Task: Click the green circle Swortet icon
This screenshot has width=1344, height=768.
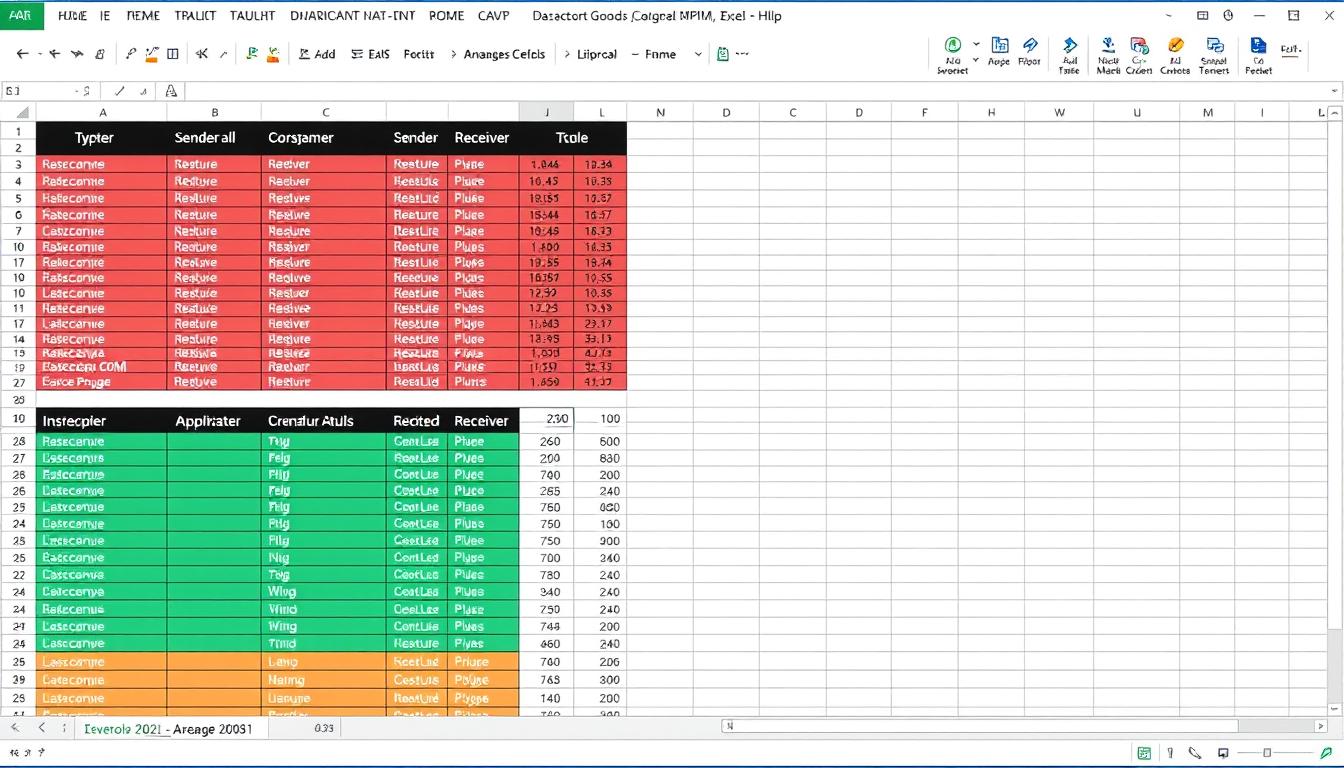Action: [952, 45]
